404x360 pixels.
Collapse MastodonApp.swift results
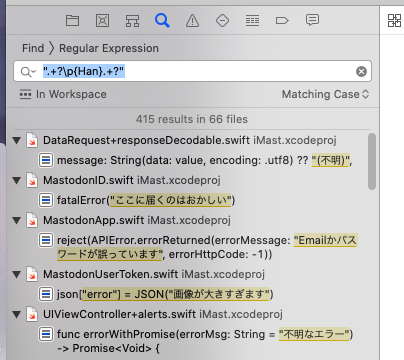click(x=17, y=220)
